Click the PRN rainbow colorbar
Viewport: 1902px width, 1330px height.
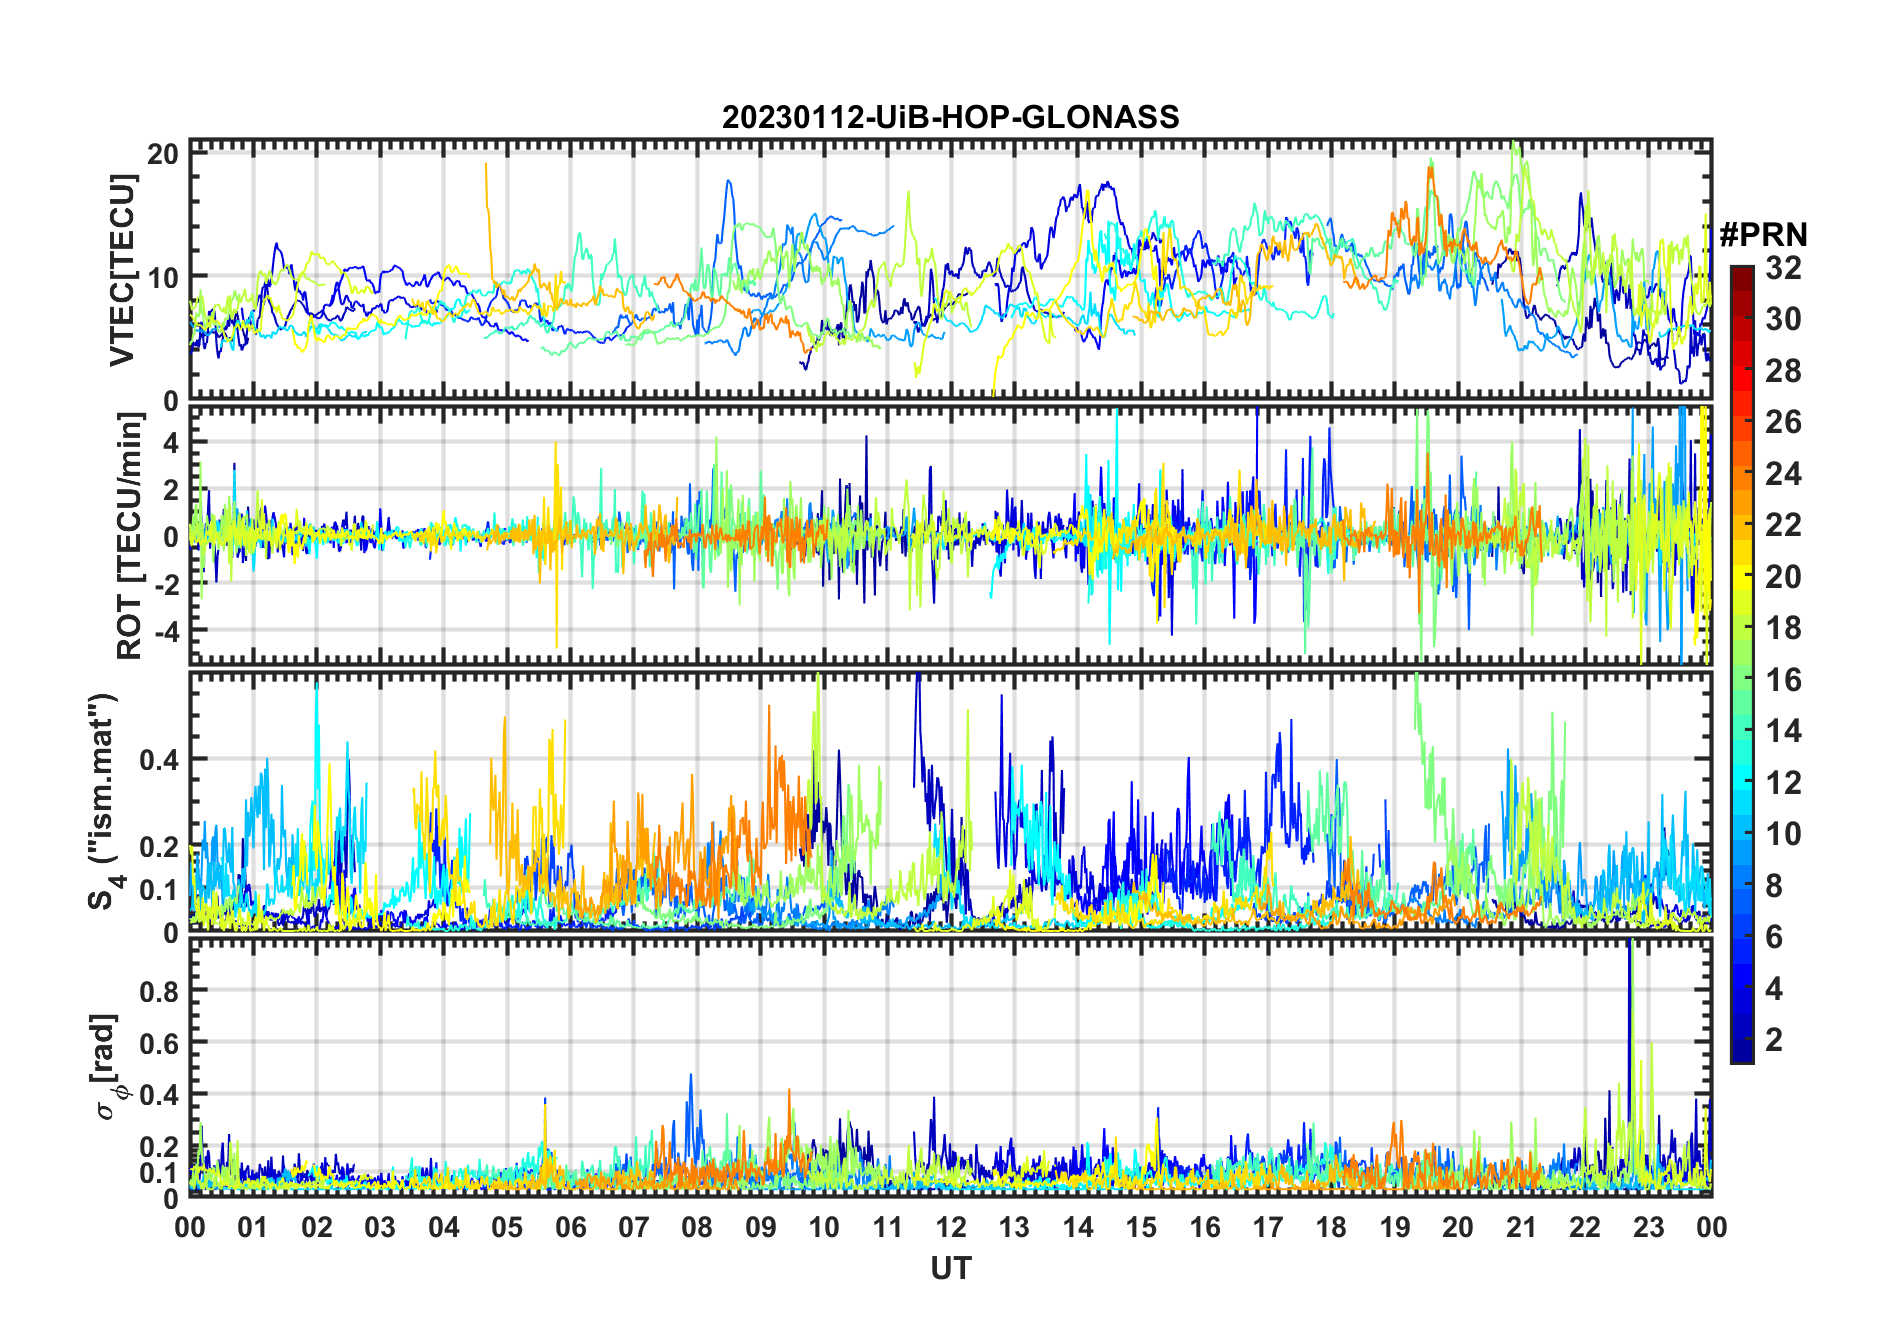coord(1741,664)
